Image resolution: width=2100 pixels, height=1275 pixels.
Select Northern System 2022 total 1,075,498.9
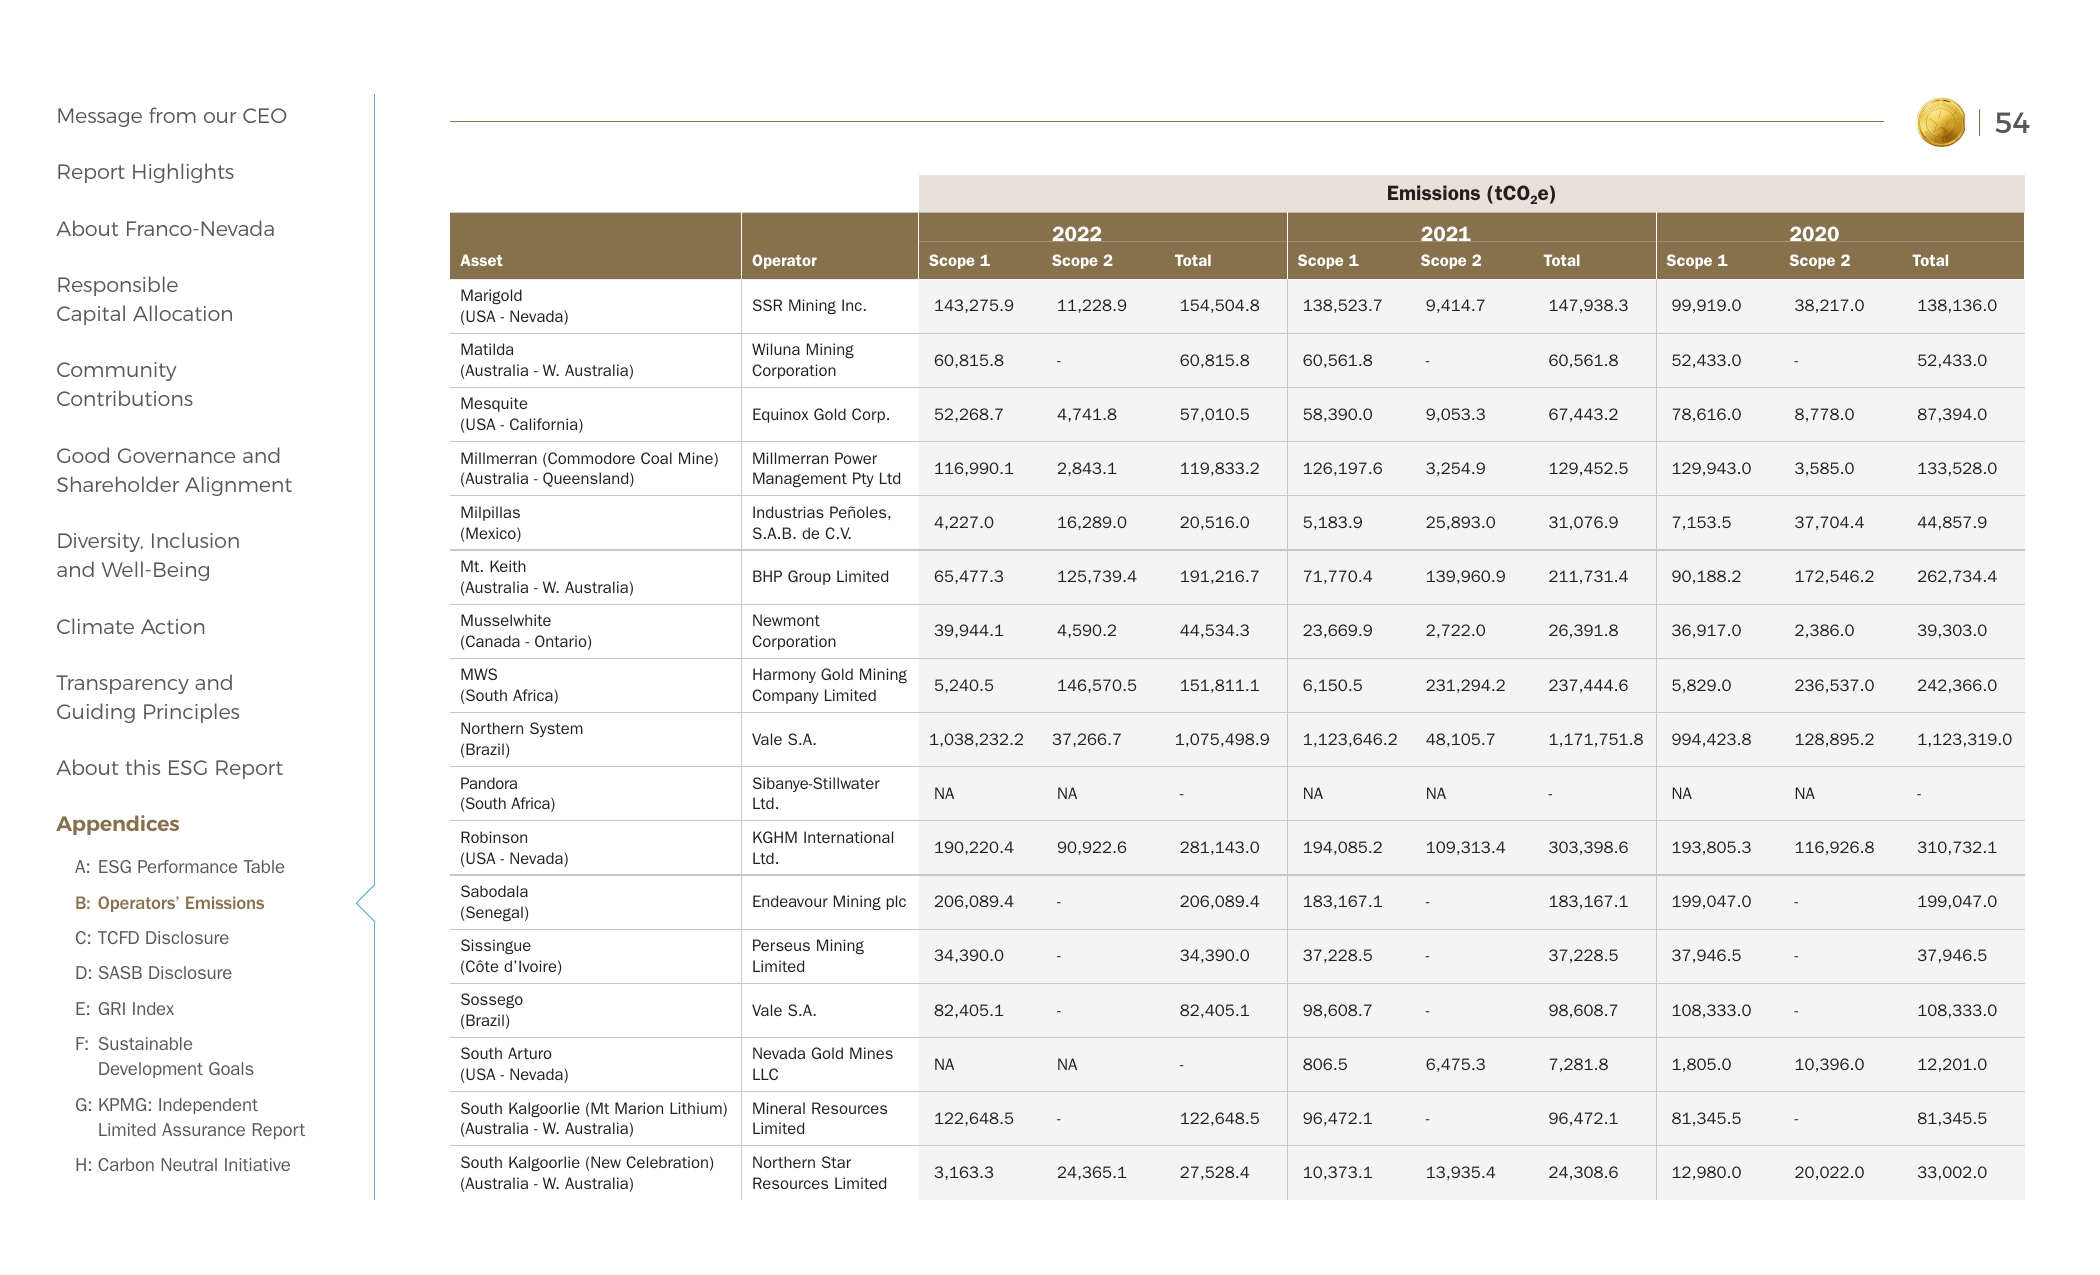coord(1222,739)
